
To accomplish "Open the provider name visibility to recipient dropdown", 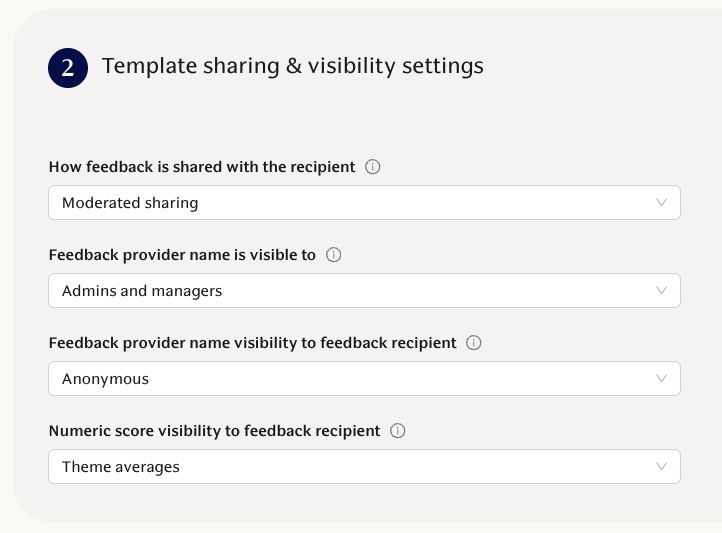I will pyautogui.click(x=364, y=379).
